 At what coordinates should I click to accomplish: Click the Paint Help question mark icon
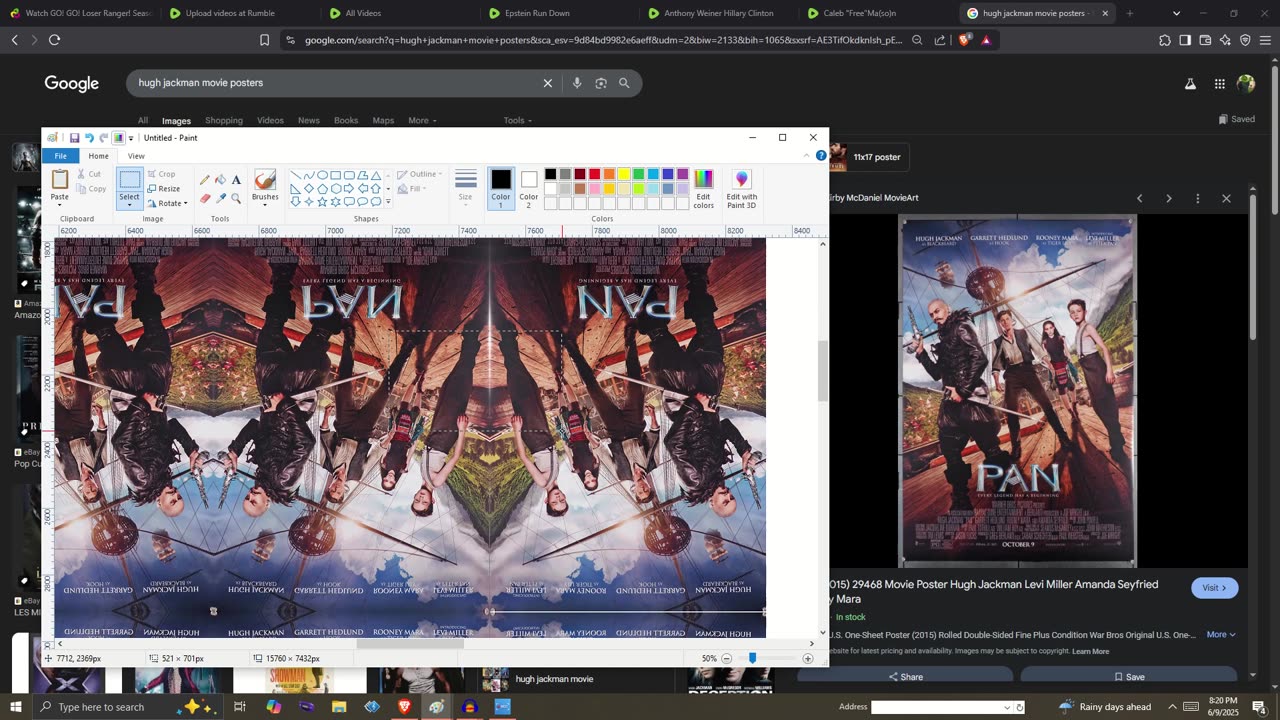click(x=821, y=156)
